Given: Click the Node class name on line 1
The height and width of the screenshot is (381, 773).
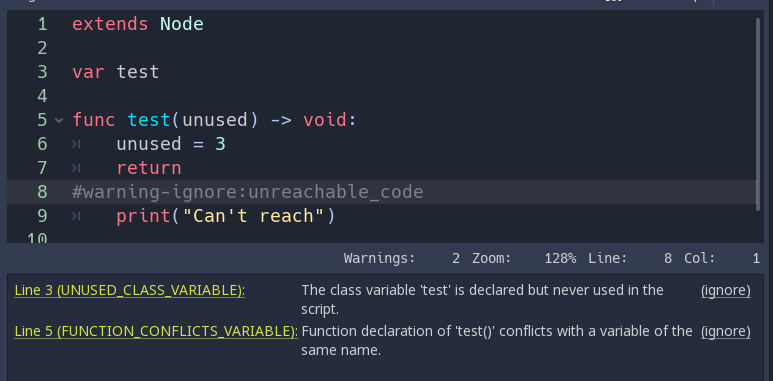Looking at the screenshot, I should coord(181,24).
